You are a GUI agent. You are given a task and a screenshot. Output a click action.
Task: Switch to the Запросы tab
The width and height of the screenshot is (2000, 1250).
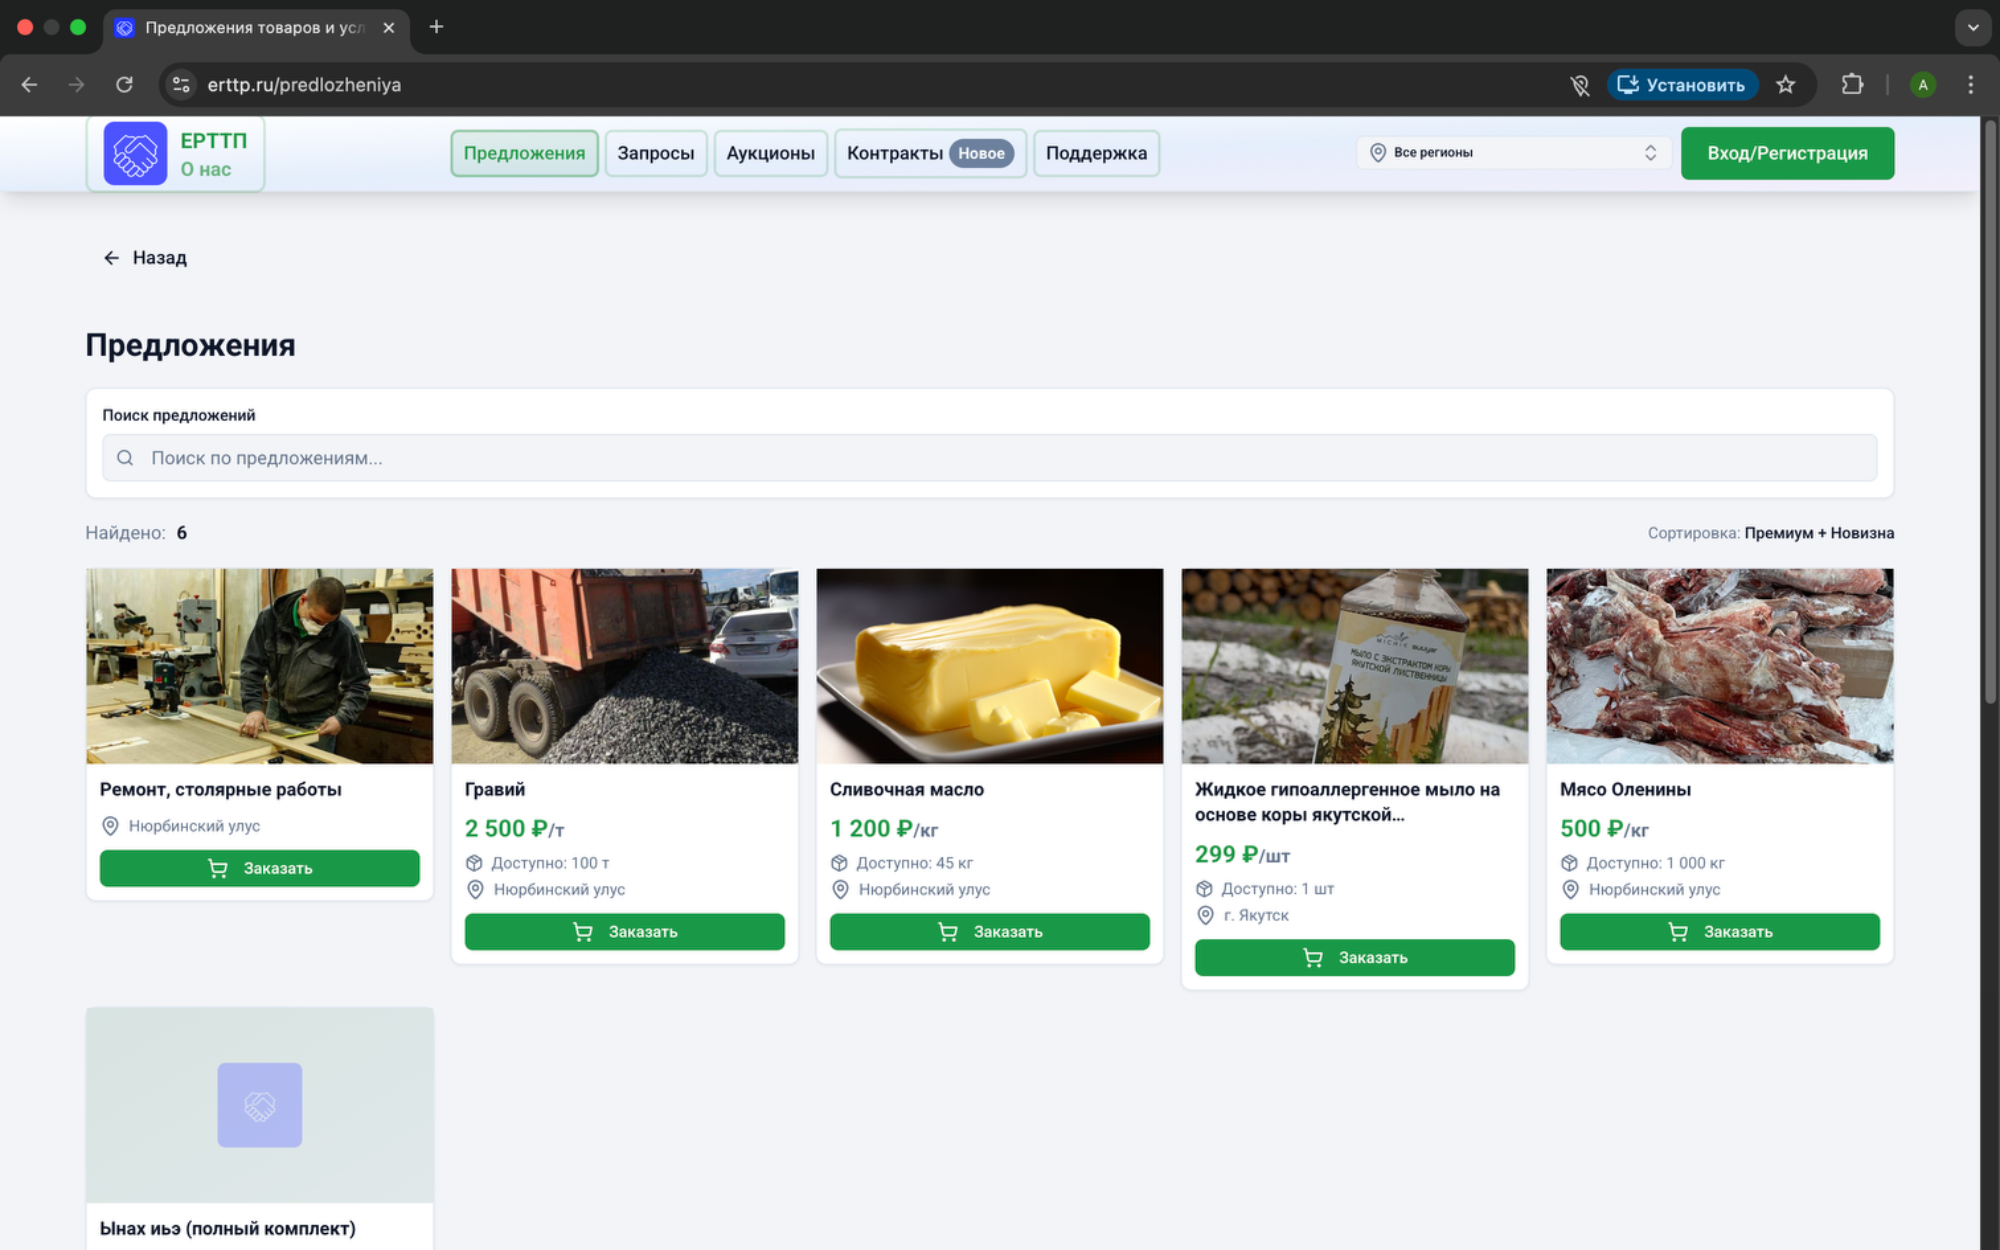coord(655,153)
